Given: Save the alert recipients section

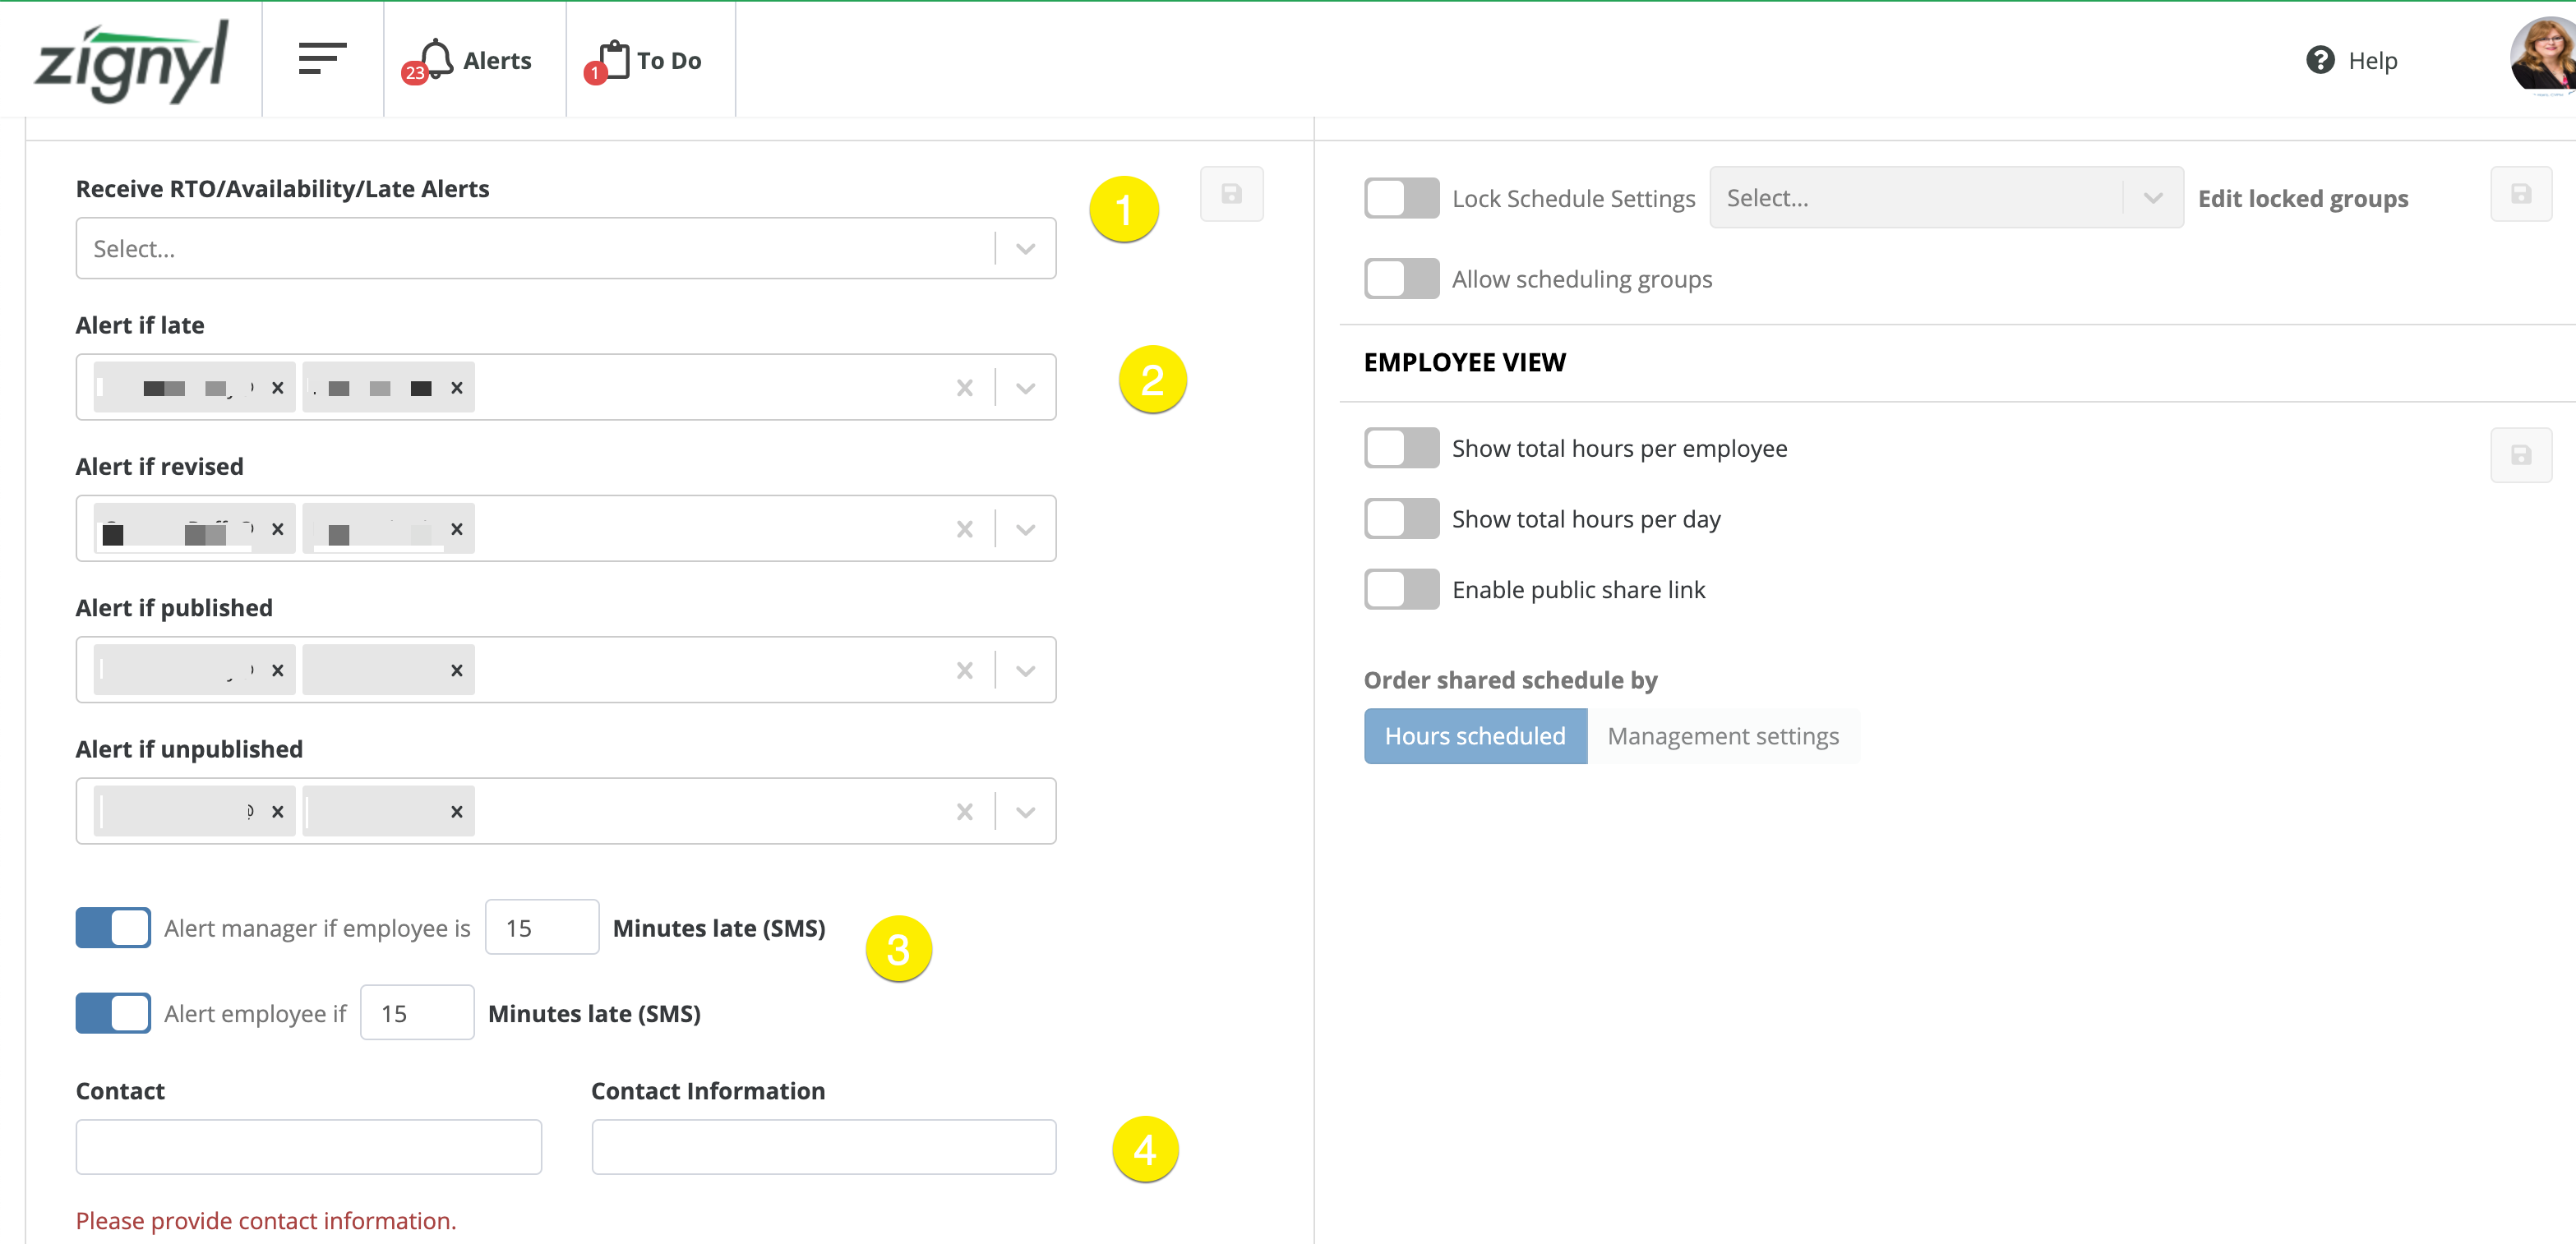Looking at the screenshot, I should [x=1231, y=194].
